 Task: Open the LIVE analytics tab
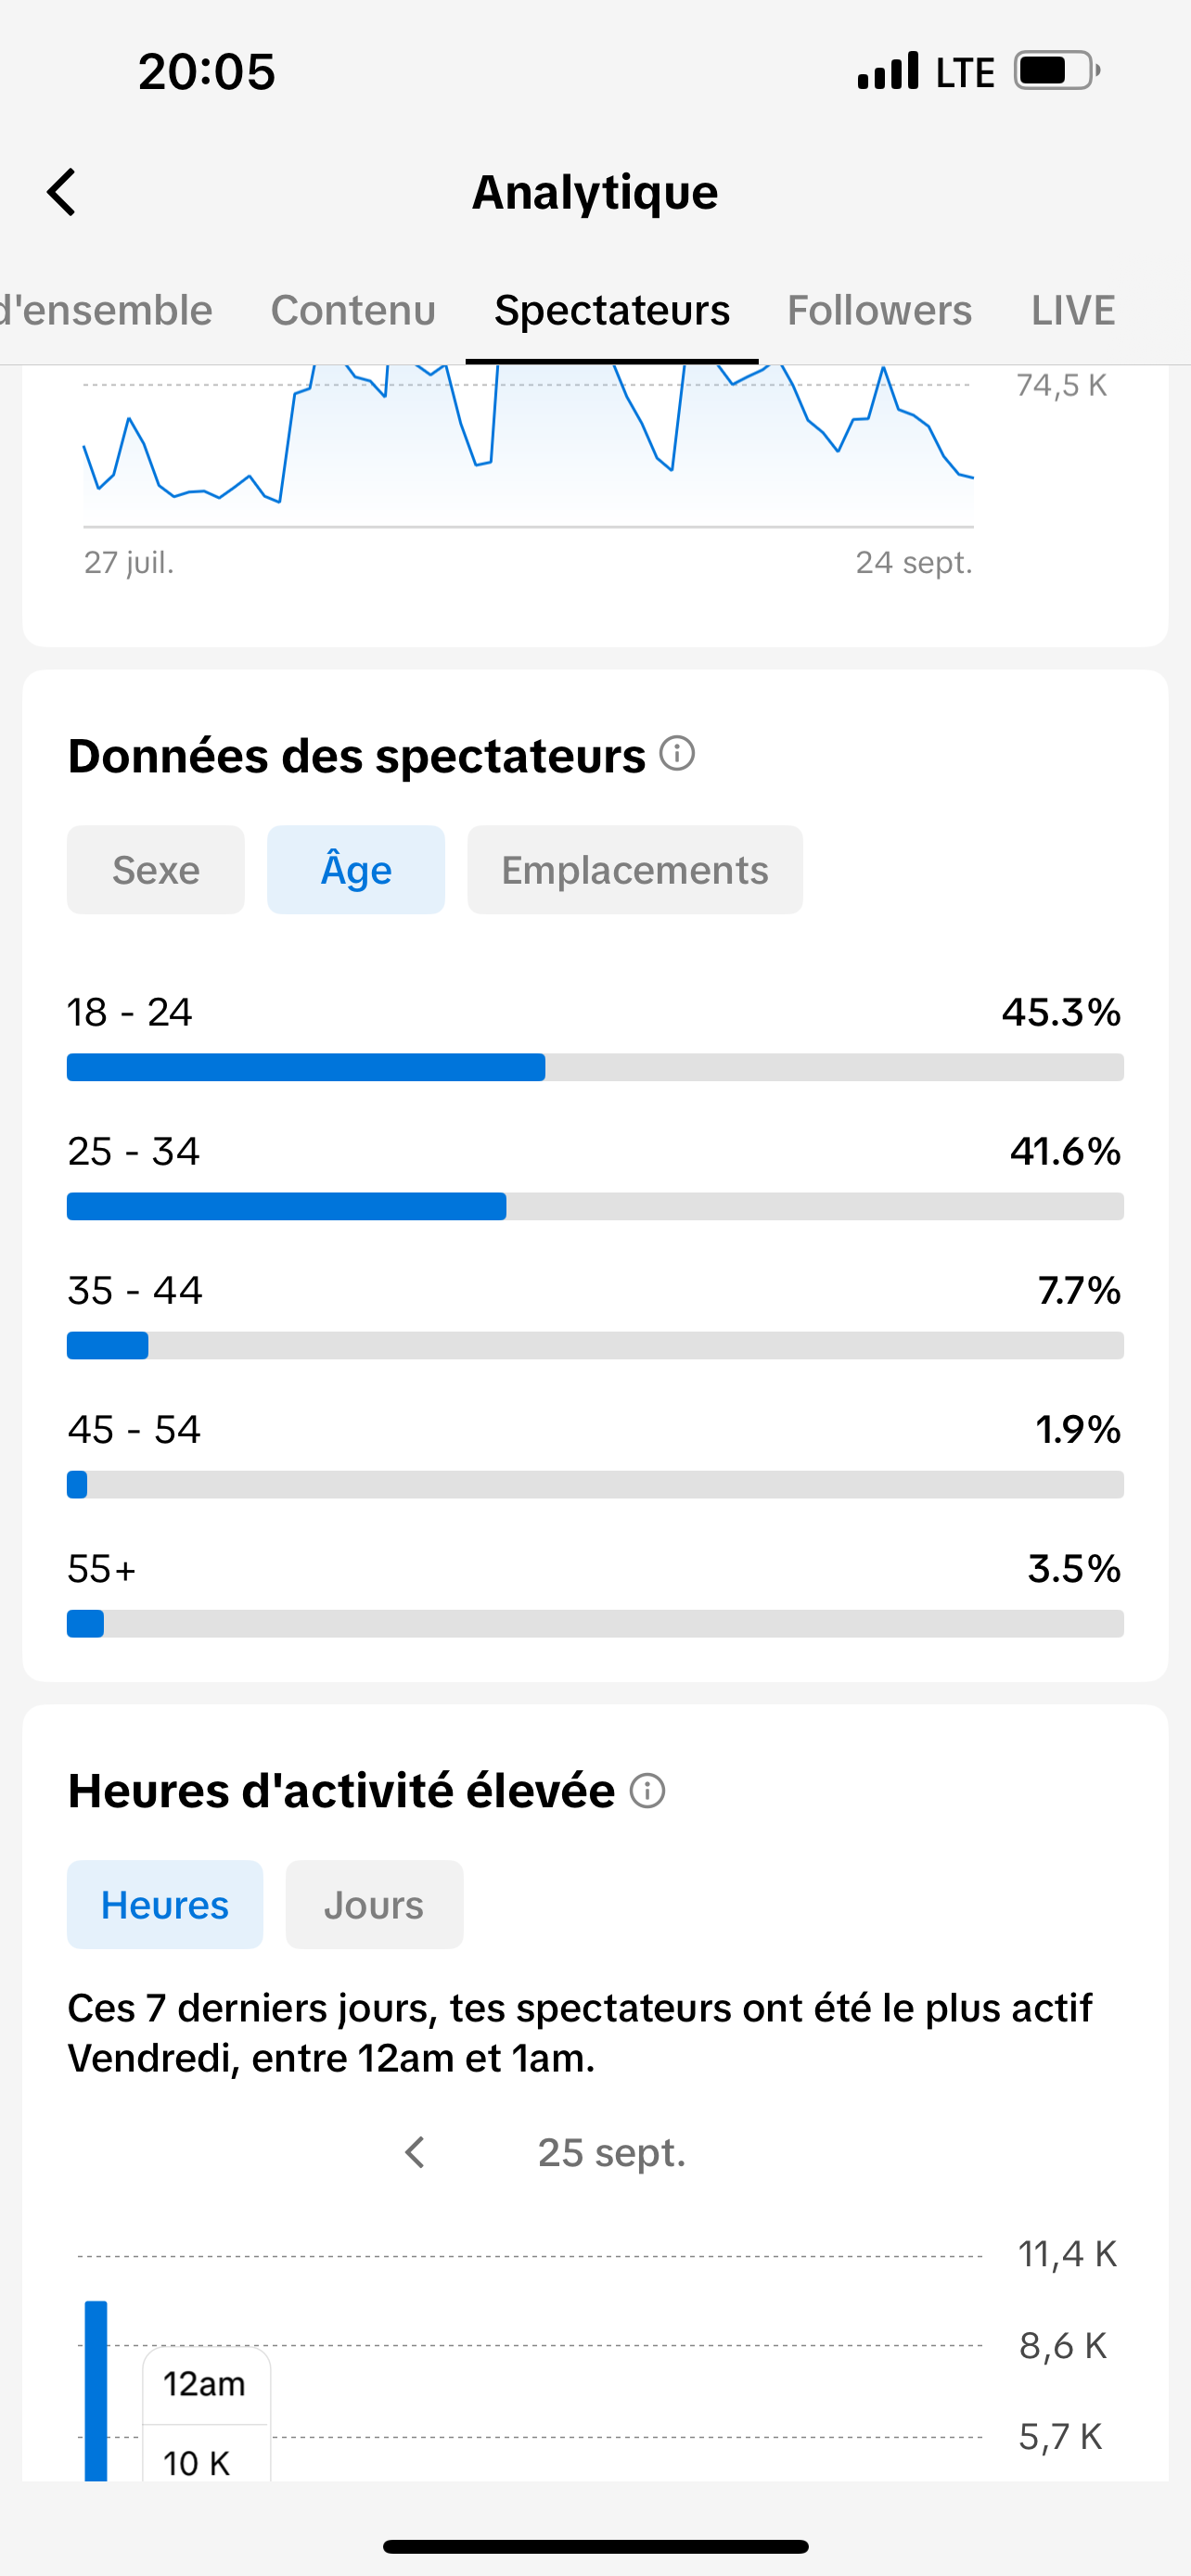pos(1073,310)
